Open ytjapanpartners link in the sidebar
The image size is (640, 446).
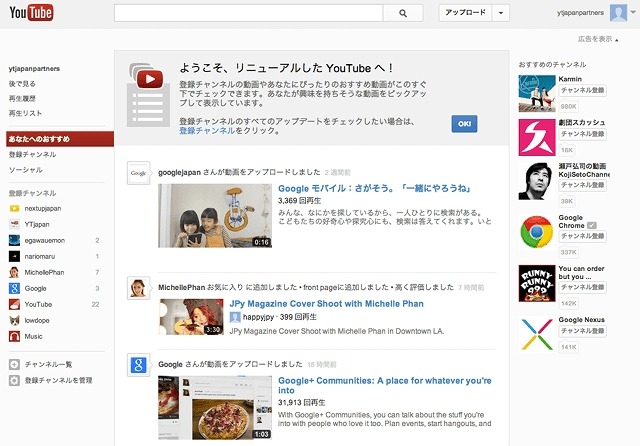click(34, 69)
